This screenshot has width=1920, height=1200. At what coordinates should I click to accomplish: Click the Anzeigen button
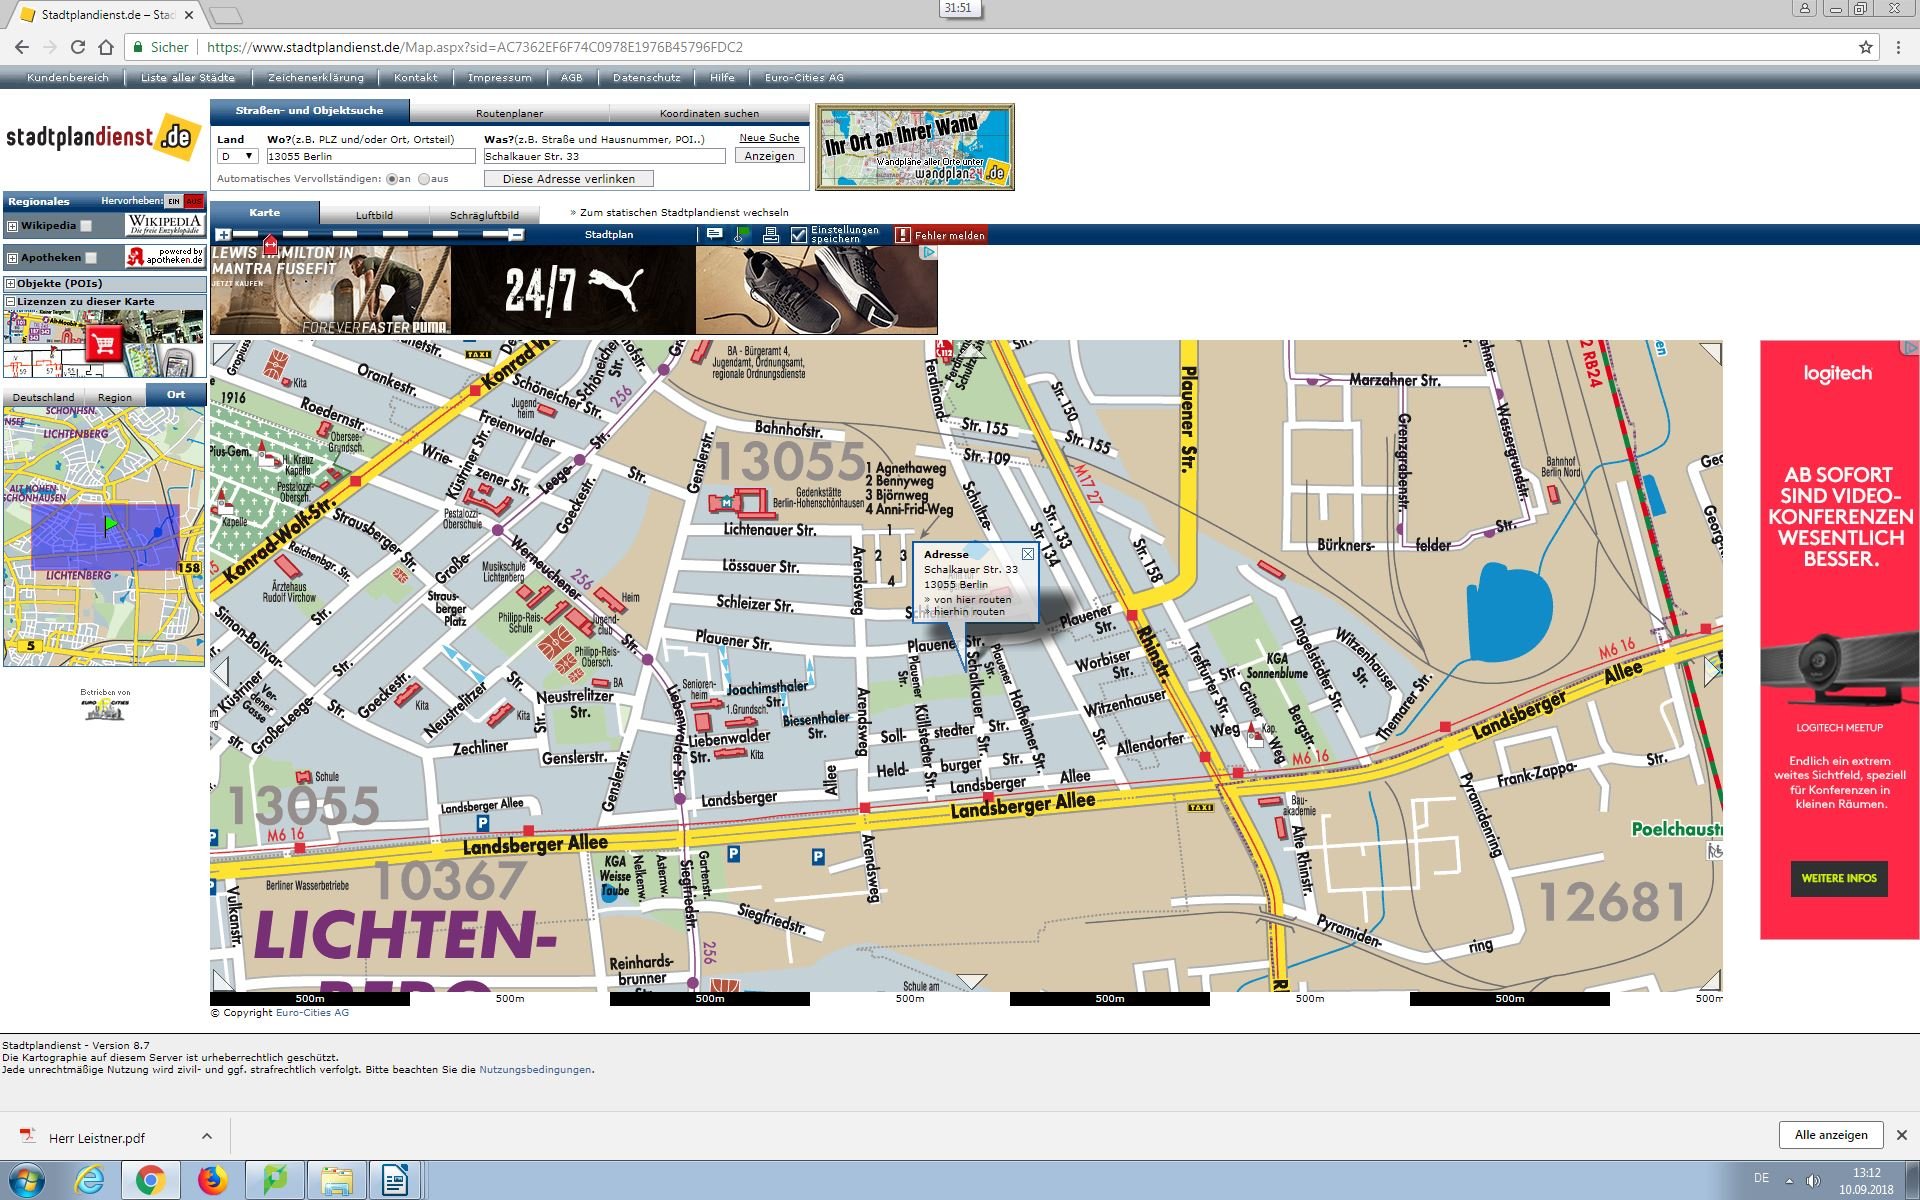[769, 156]
